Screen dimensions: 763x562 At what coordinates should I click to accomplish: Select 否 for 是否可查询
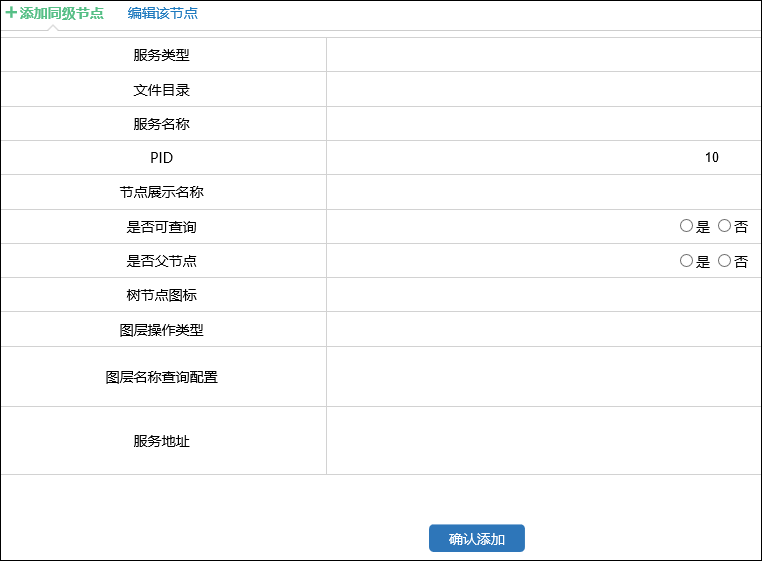click(725, 226)
